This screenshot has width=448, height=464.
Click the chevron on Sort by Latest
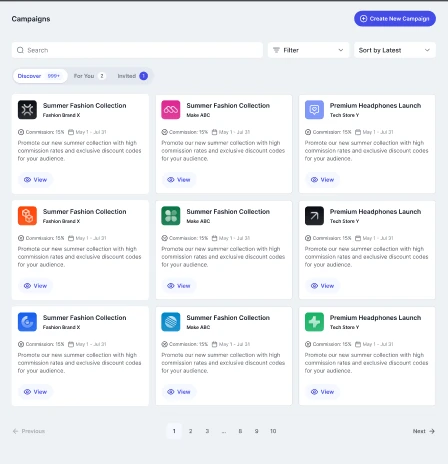coord(427,50)
